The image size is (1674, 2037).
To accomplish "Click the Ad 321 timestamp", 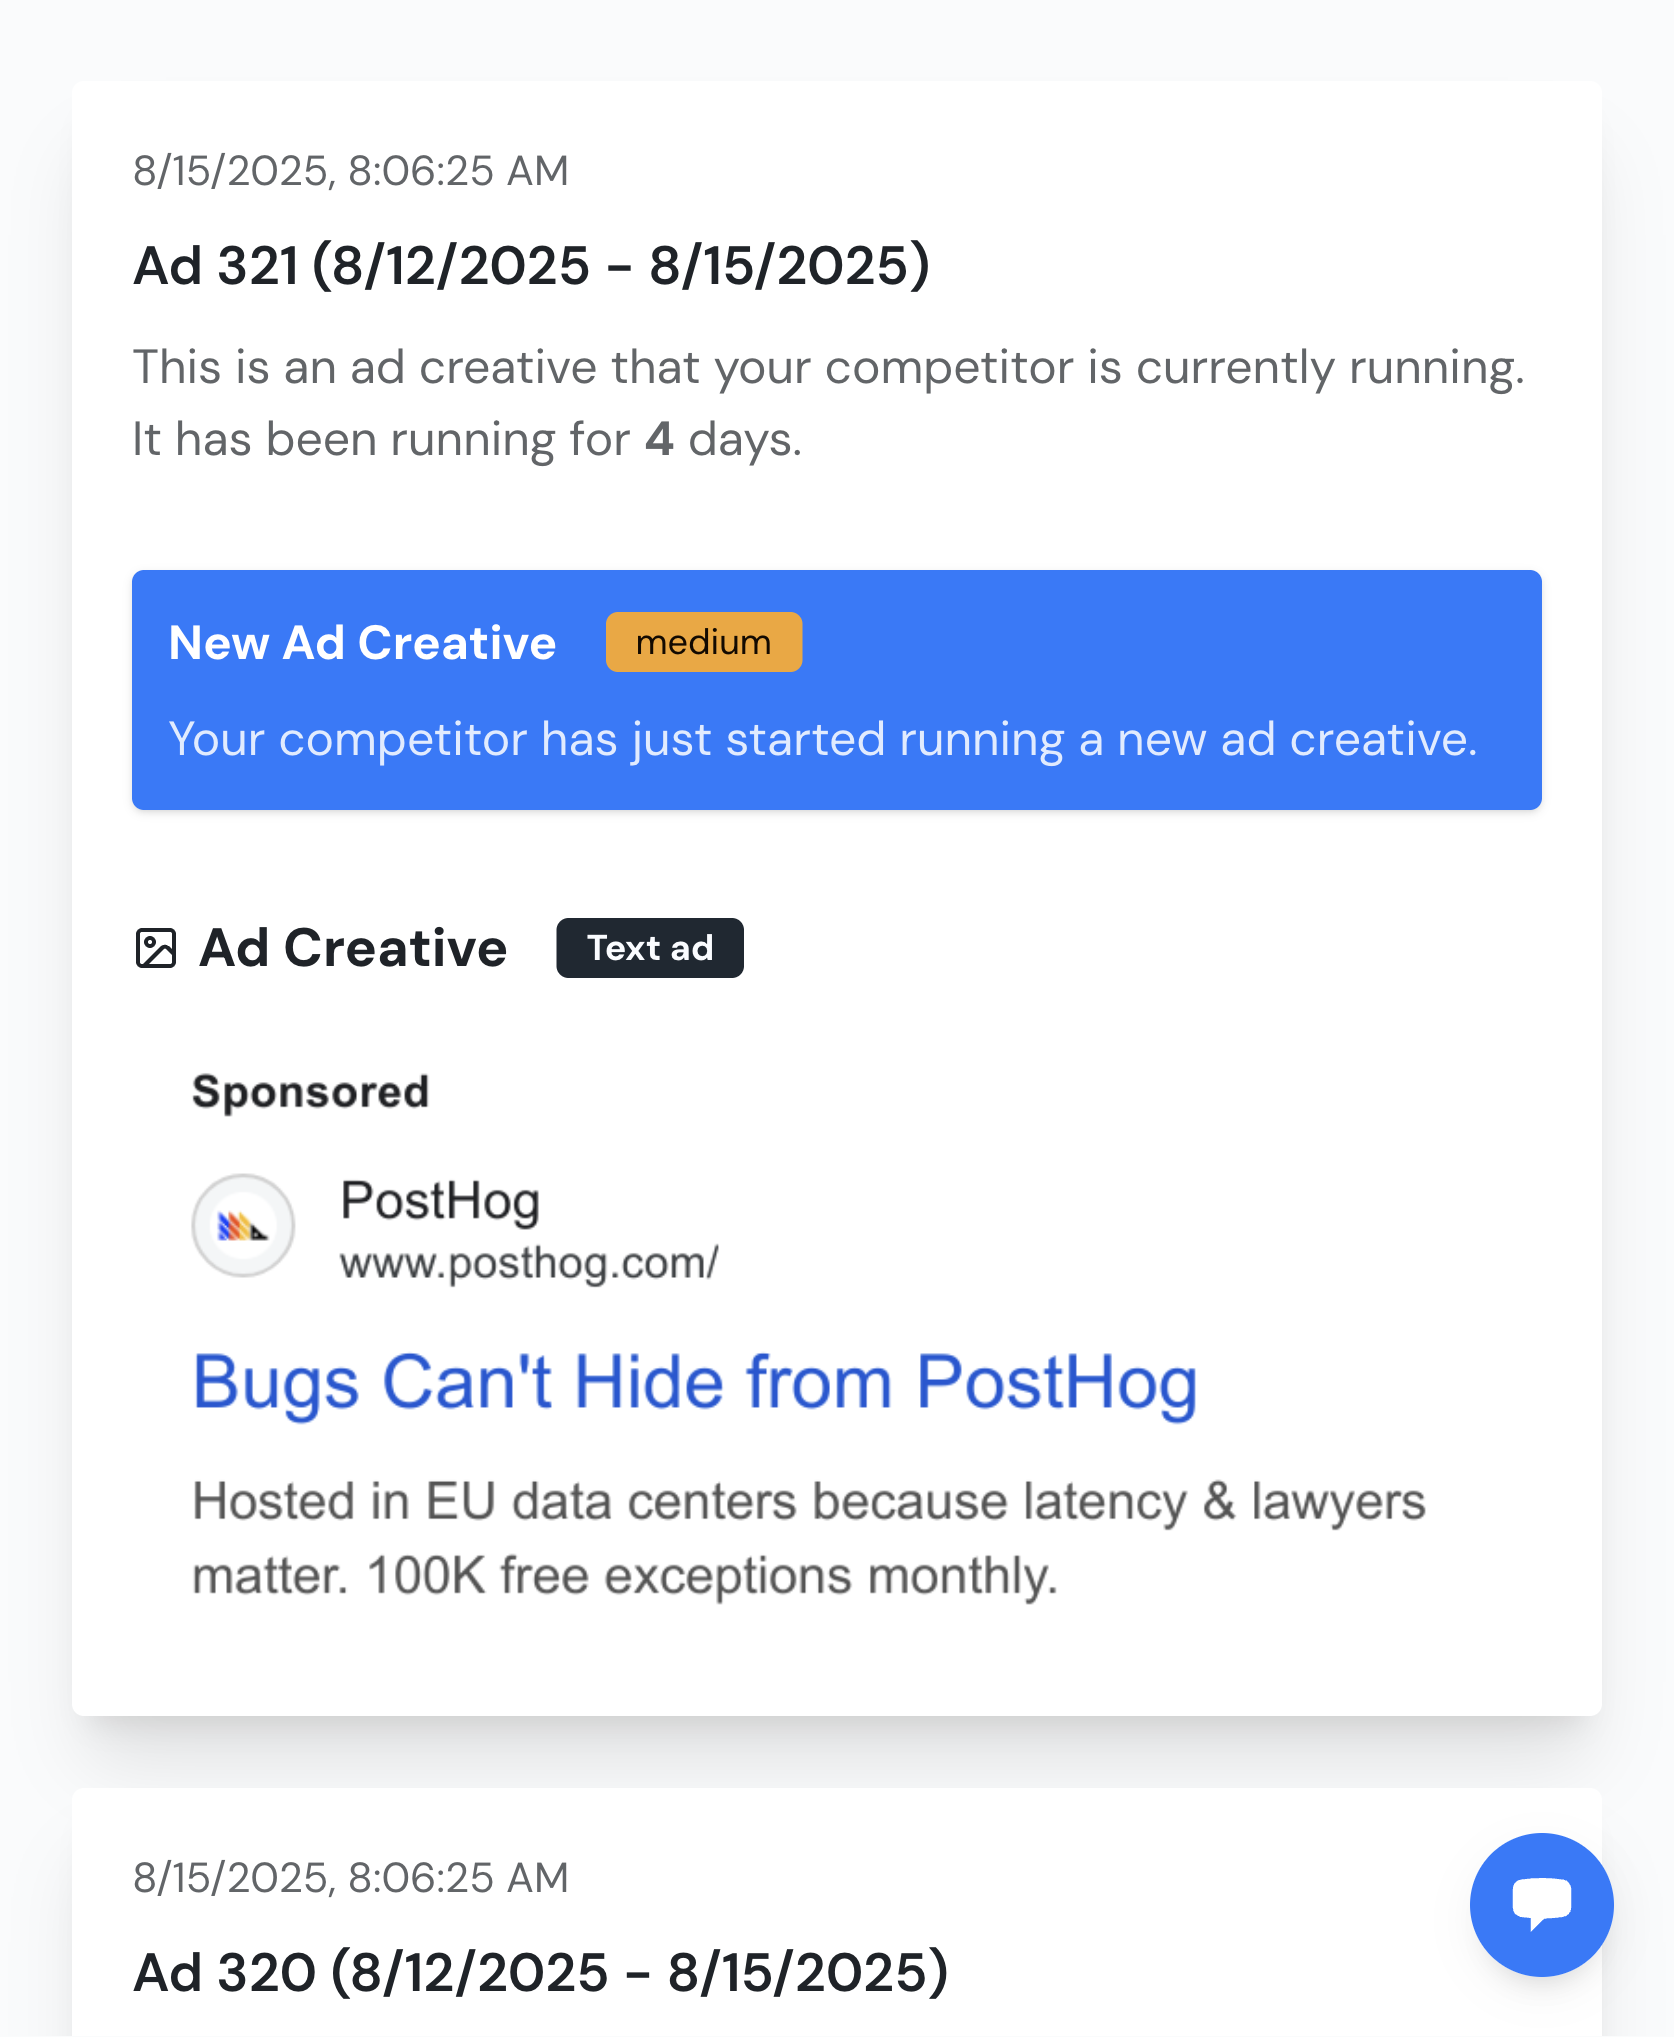I will pyautogui.click(x=350, y=171).
